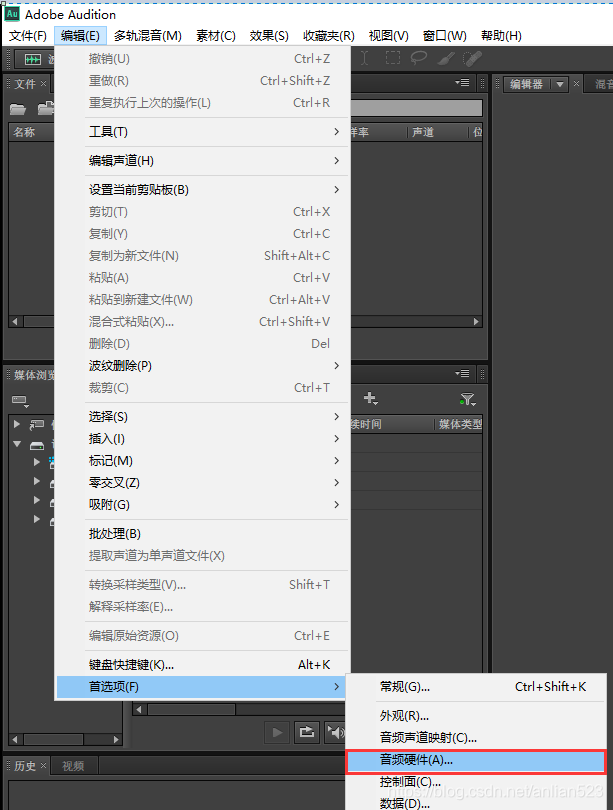The height and width of the screenshot is (810, 613).
Task: Select the paintbrush selection tool
Action: [x=446, y=58]
